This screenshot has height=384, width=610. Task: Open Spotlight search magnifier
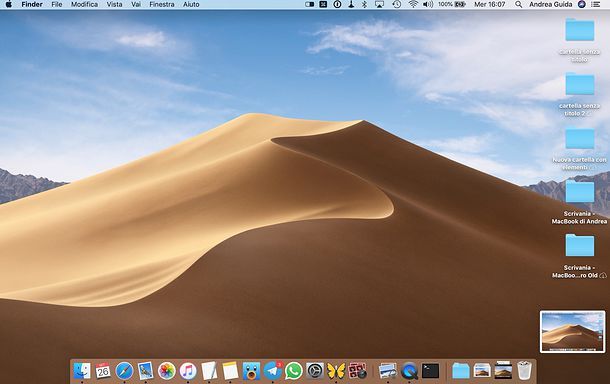pos(519,4)
